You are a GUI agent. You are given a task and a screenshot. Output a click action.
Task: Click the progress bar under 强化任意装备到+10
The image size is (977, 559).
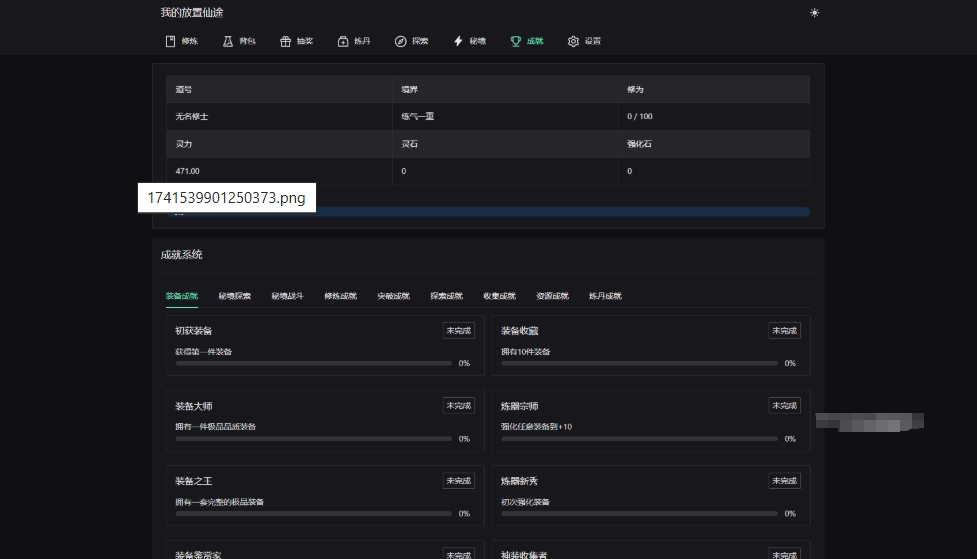(639, 439)
